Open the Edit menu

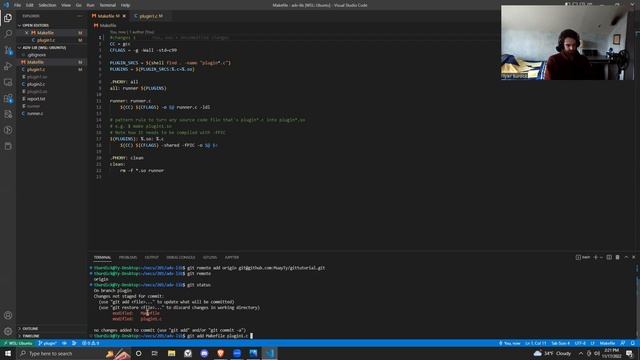click(29, 5)
